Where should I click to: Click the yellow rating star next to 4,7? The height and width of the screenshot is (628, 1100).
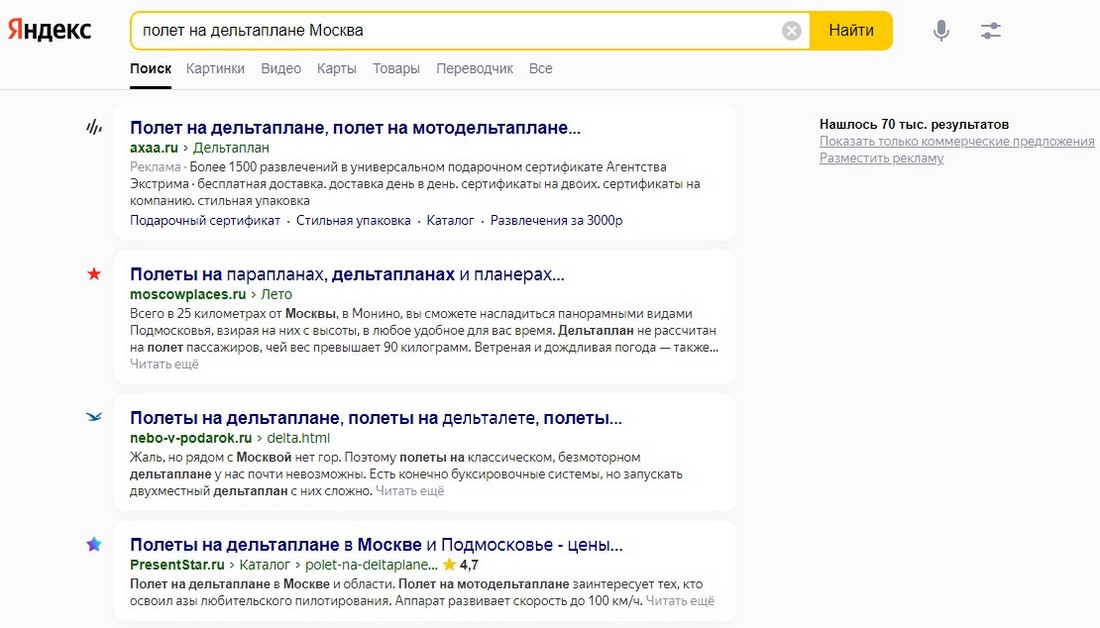coord(449,564)
